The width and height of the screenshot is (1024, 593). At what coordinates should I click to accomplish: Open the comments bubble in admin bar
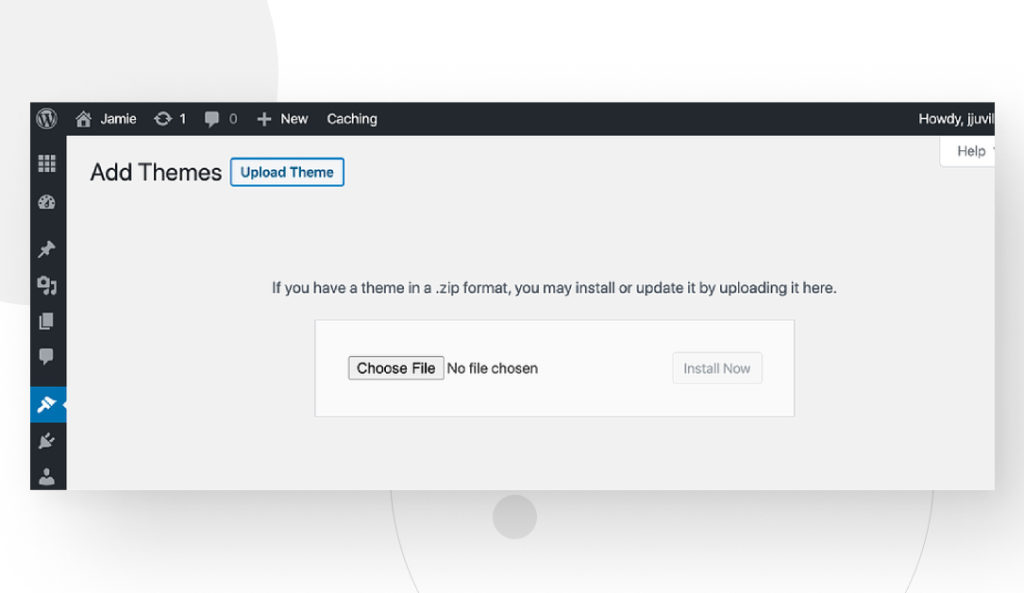coord(221,119)
